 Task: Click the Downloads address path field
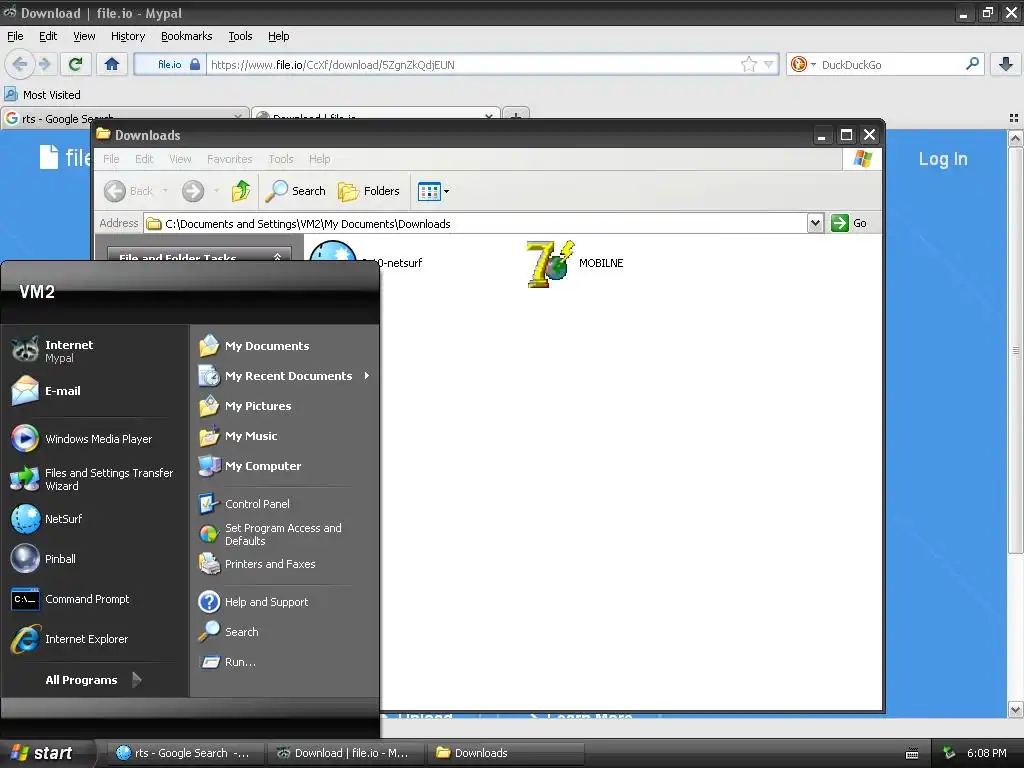coord(475,223)
